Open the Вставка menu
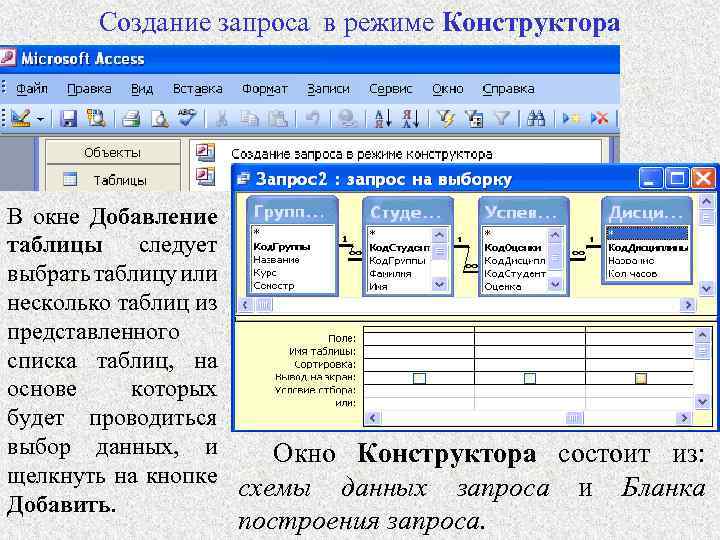Screen dimensions: 720x540 (197, 88)
